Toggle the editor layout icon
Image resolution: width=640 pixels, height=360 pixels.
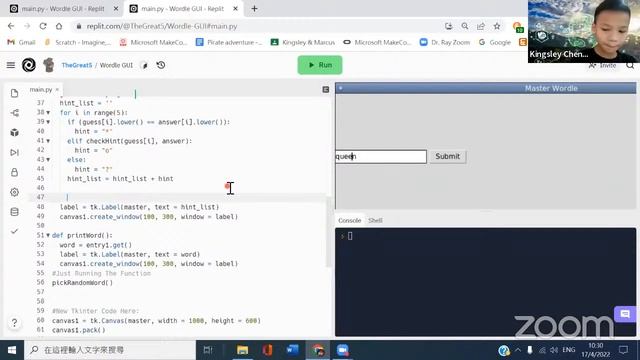point(326,89)
